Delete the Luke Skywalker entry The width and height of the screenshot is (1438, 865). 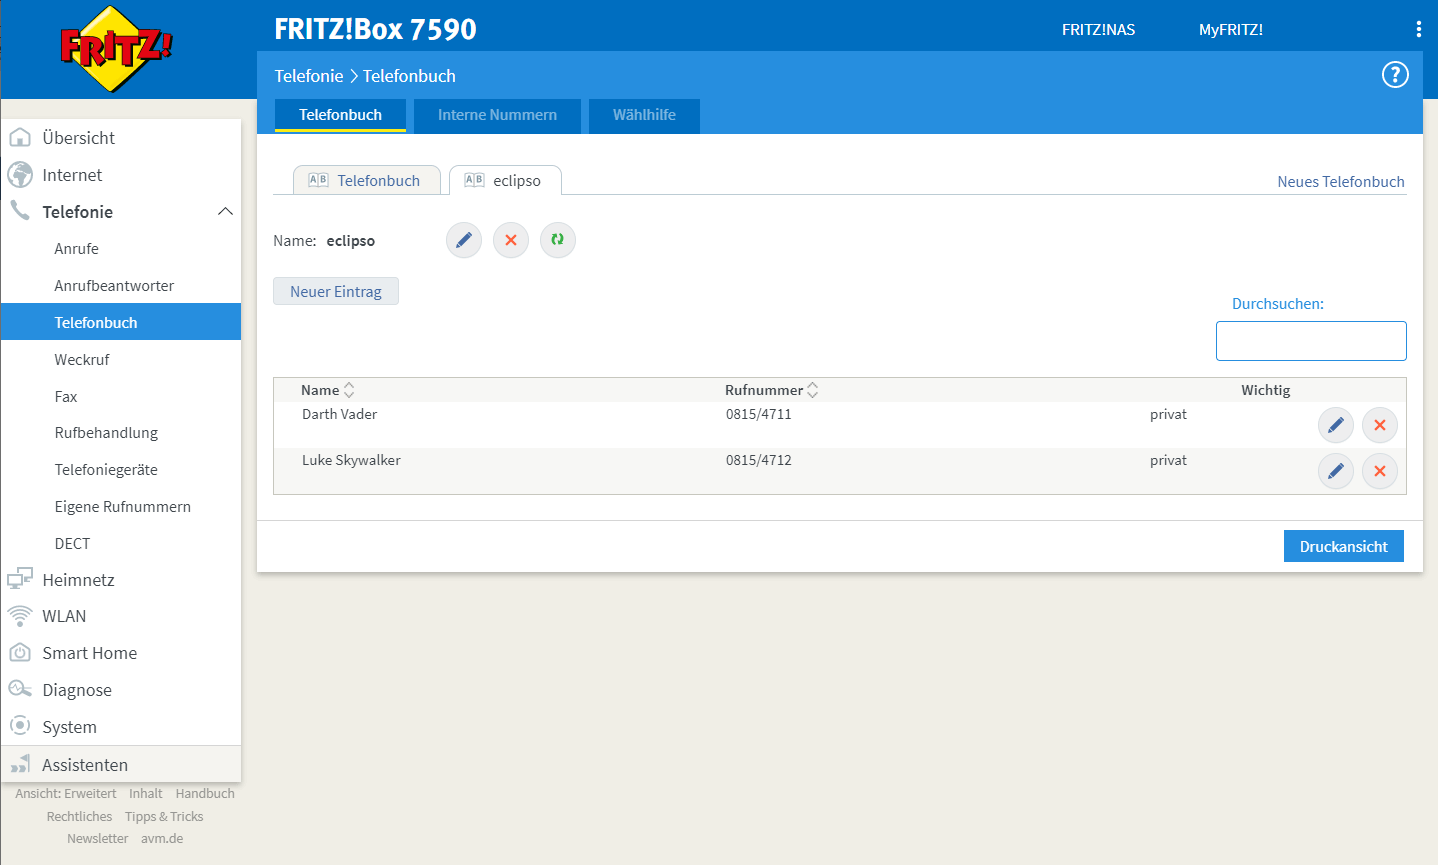[x=1380, y=471]
